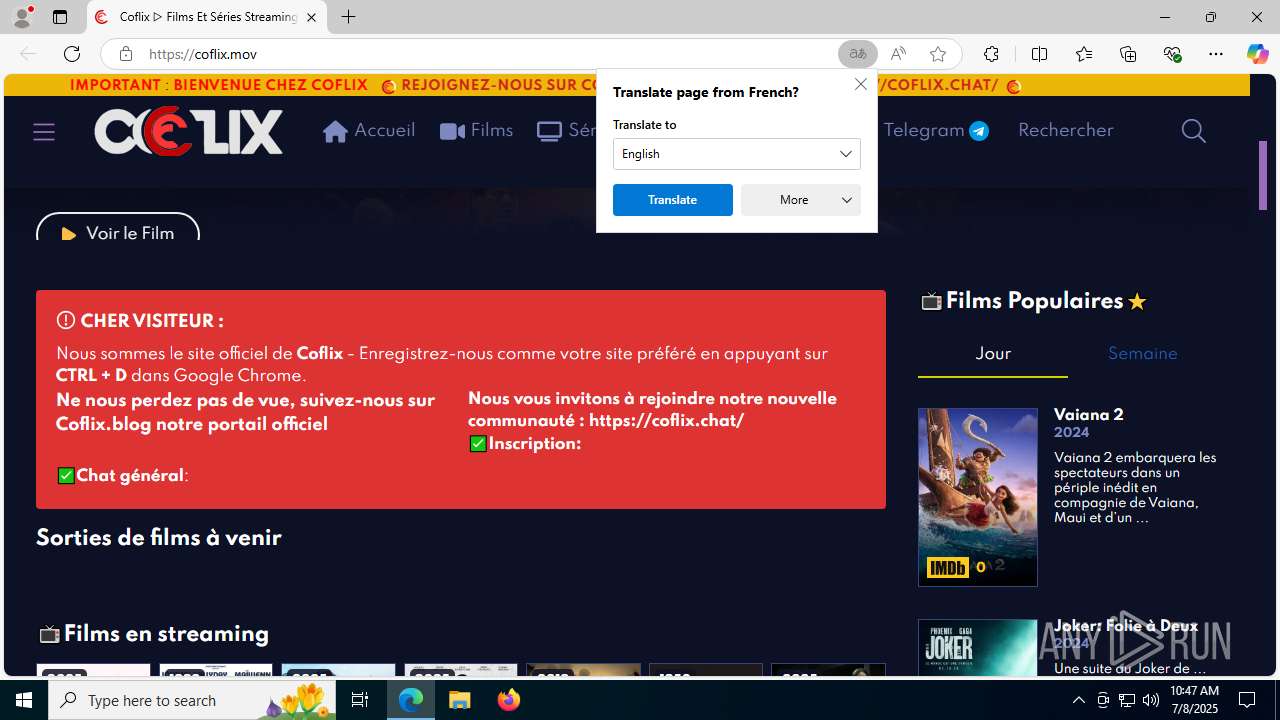The image size is (1280, 720).
Task: Open the hamburger menu on Coflix
Action: tap(44, 131)
